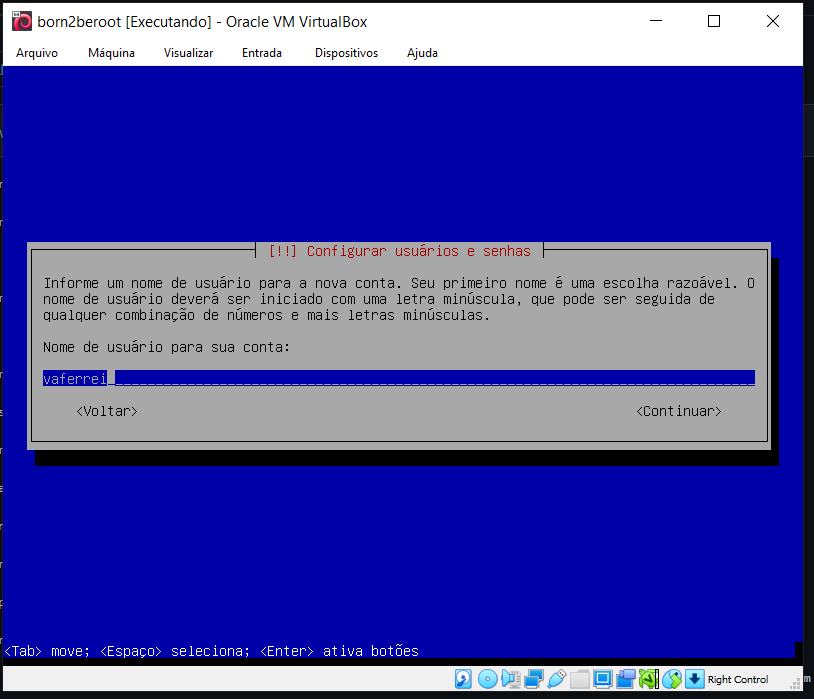This screenshot has width=814, height=699.
Task: Click the network adapters indicator icon
Action: [x=534, y=679]
